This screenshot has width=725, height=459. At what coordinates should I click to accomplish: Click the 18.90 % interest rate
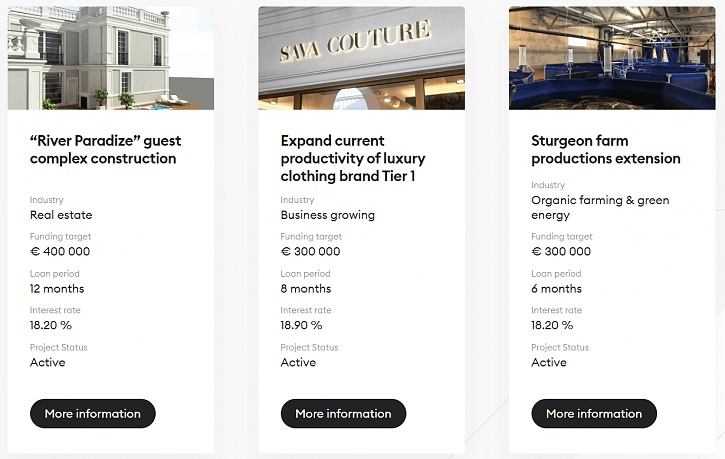301,325
